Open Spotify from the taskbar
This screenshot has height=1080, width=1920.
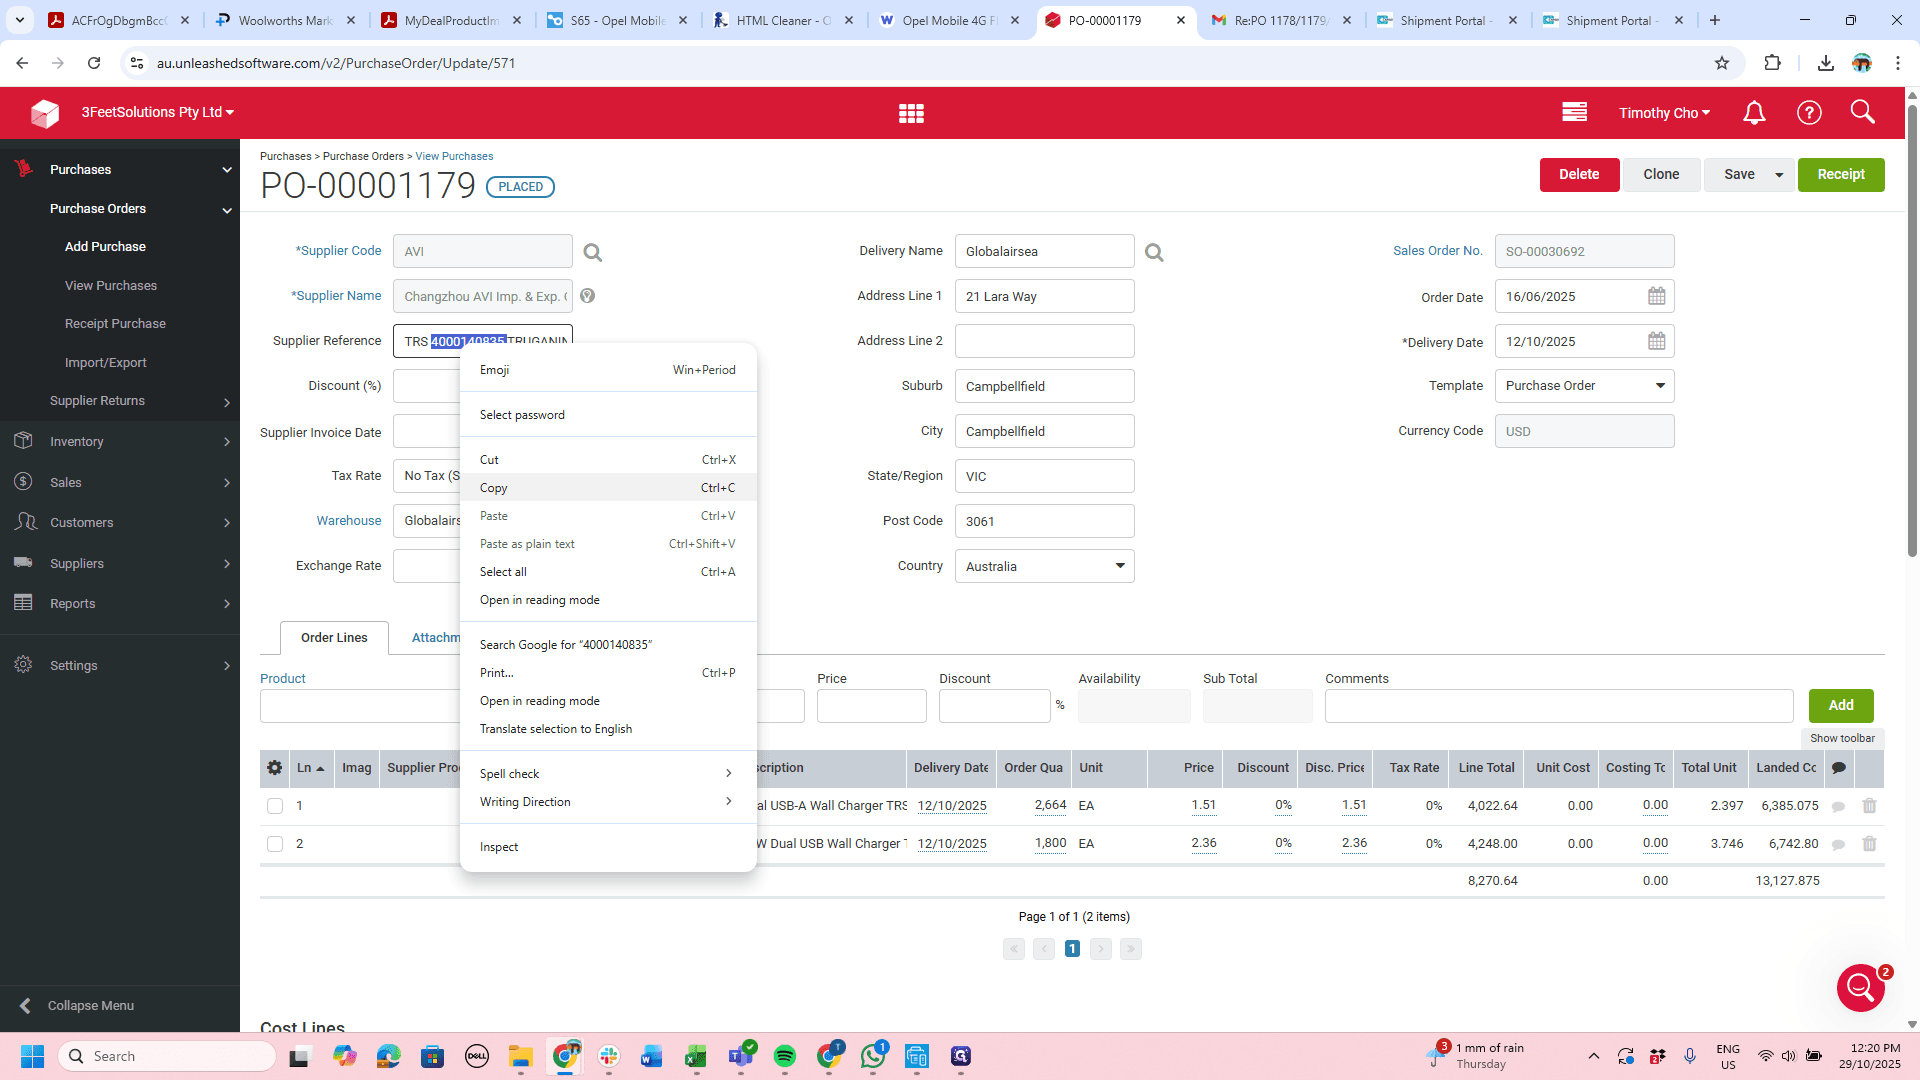(x=784, y=1056)
